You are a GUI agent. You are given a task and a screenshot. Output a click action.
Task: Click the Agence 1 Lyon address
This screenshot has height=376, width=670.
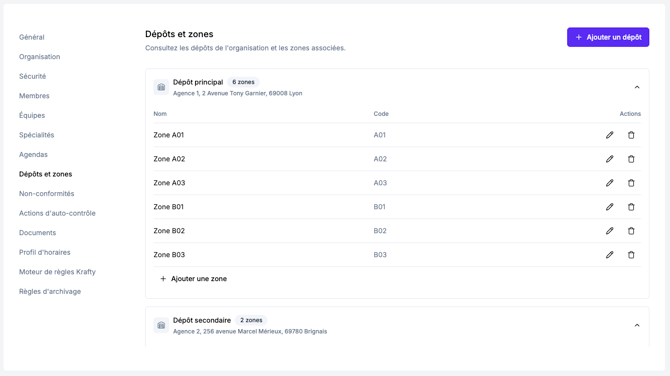tap(237, 93)
